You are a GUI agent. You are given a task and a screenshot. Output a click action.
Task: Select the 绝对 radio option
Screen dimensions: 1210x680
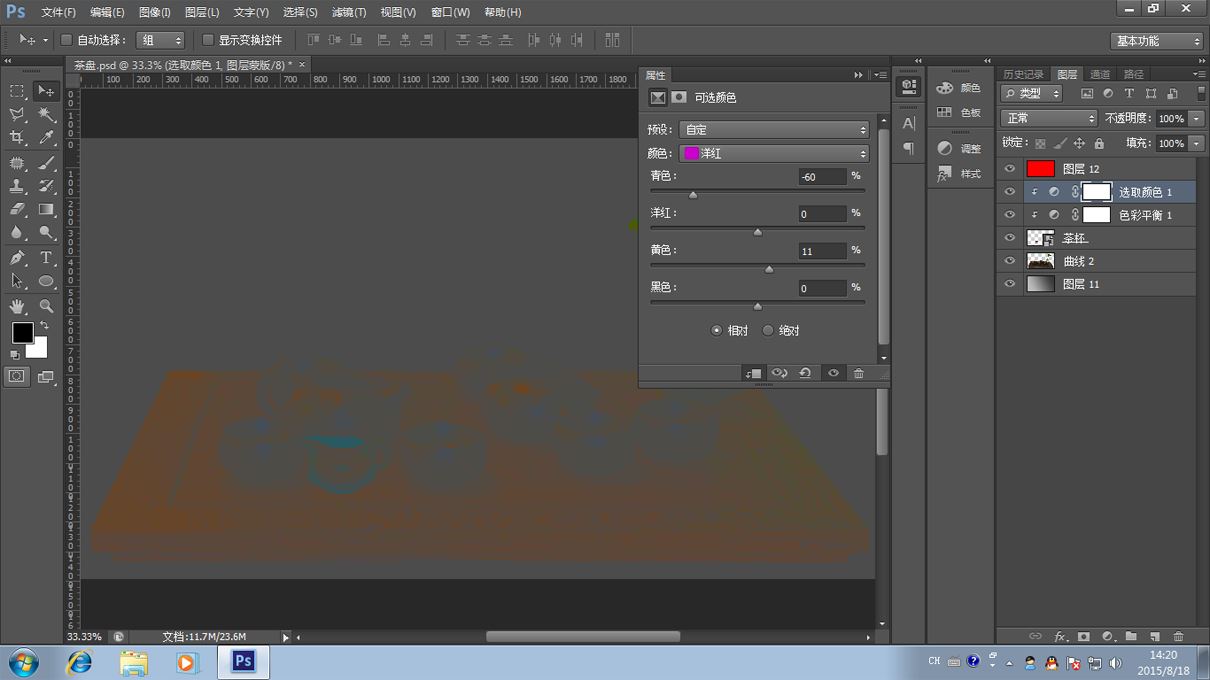768,331
